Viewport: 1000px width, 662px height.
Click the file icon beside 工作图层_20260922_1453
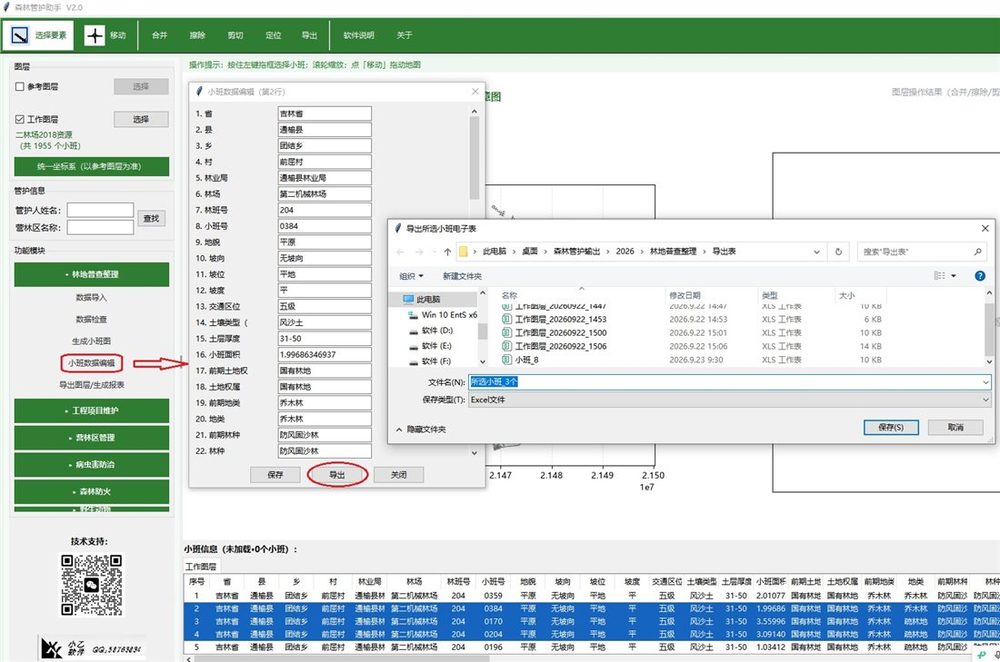[507, 319]
